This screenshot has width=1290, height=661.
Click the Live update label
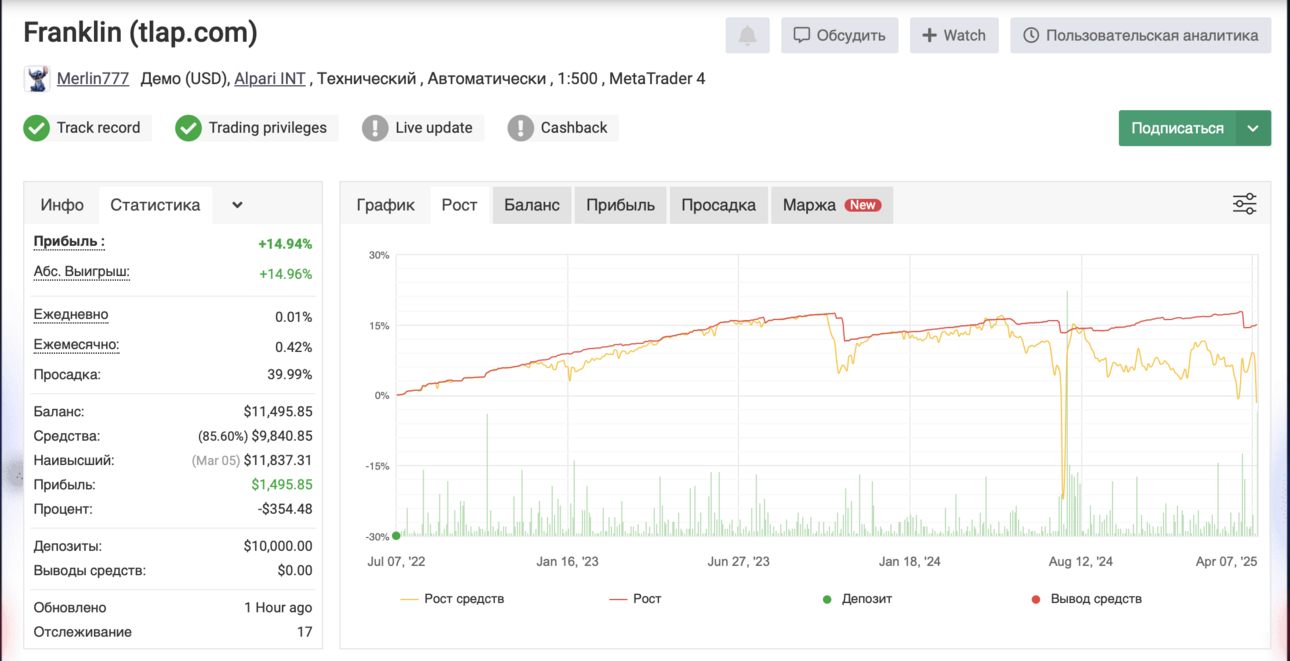434,128
